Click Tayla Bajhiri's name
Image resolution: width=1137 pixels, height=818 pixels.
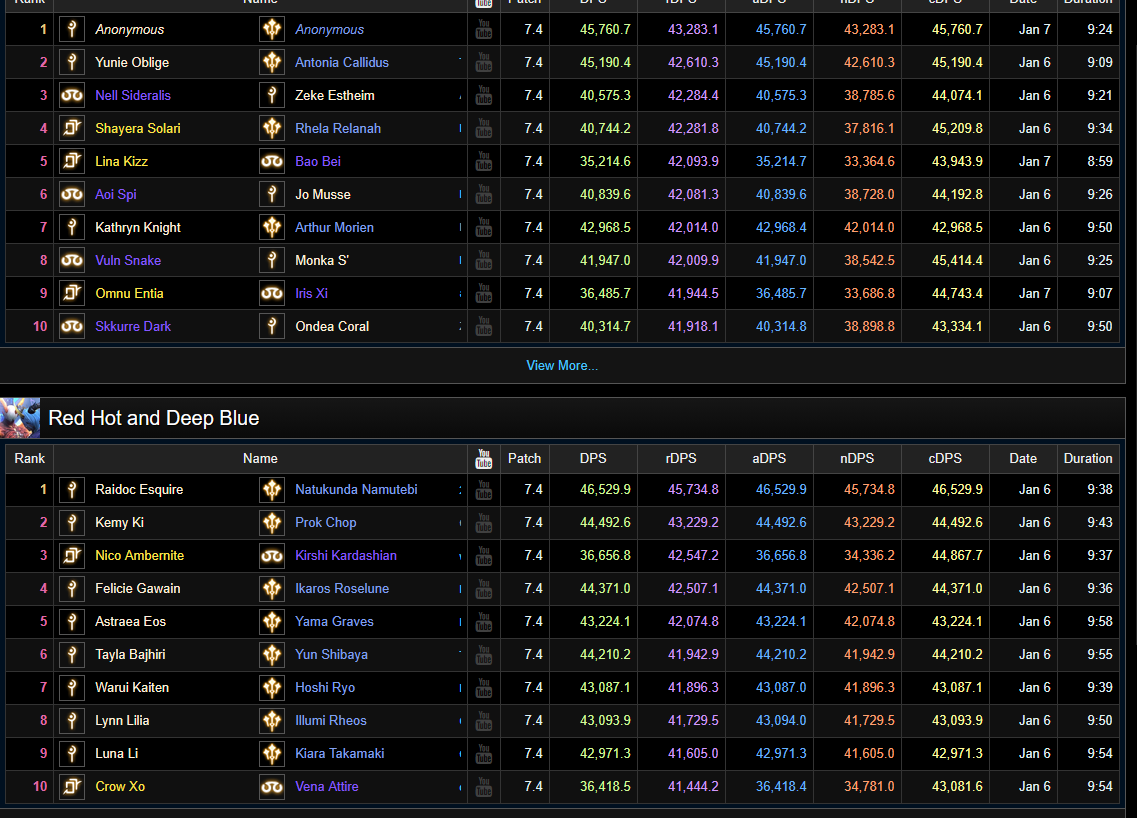click(130, 654)
